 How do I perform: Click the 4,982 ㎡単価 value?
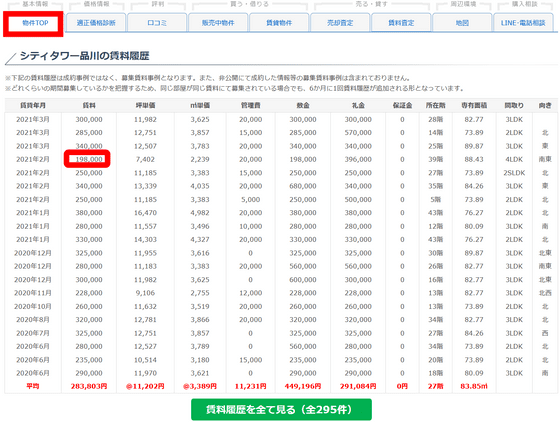tap(200, 213)
